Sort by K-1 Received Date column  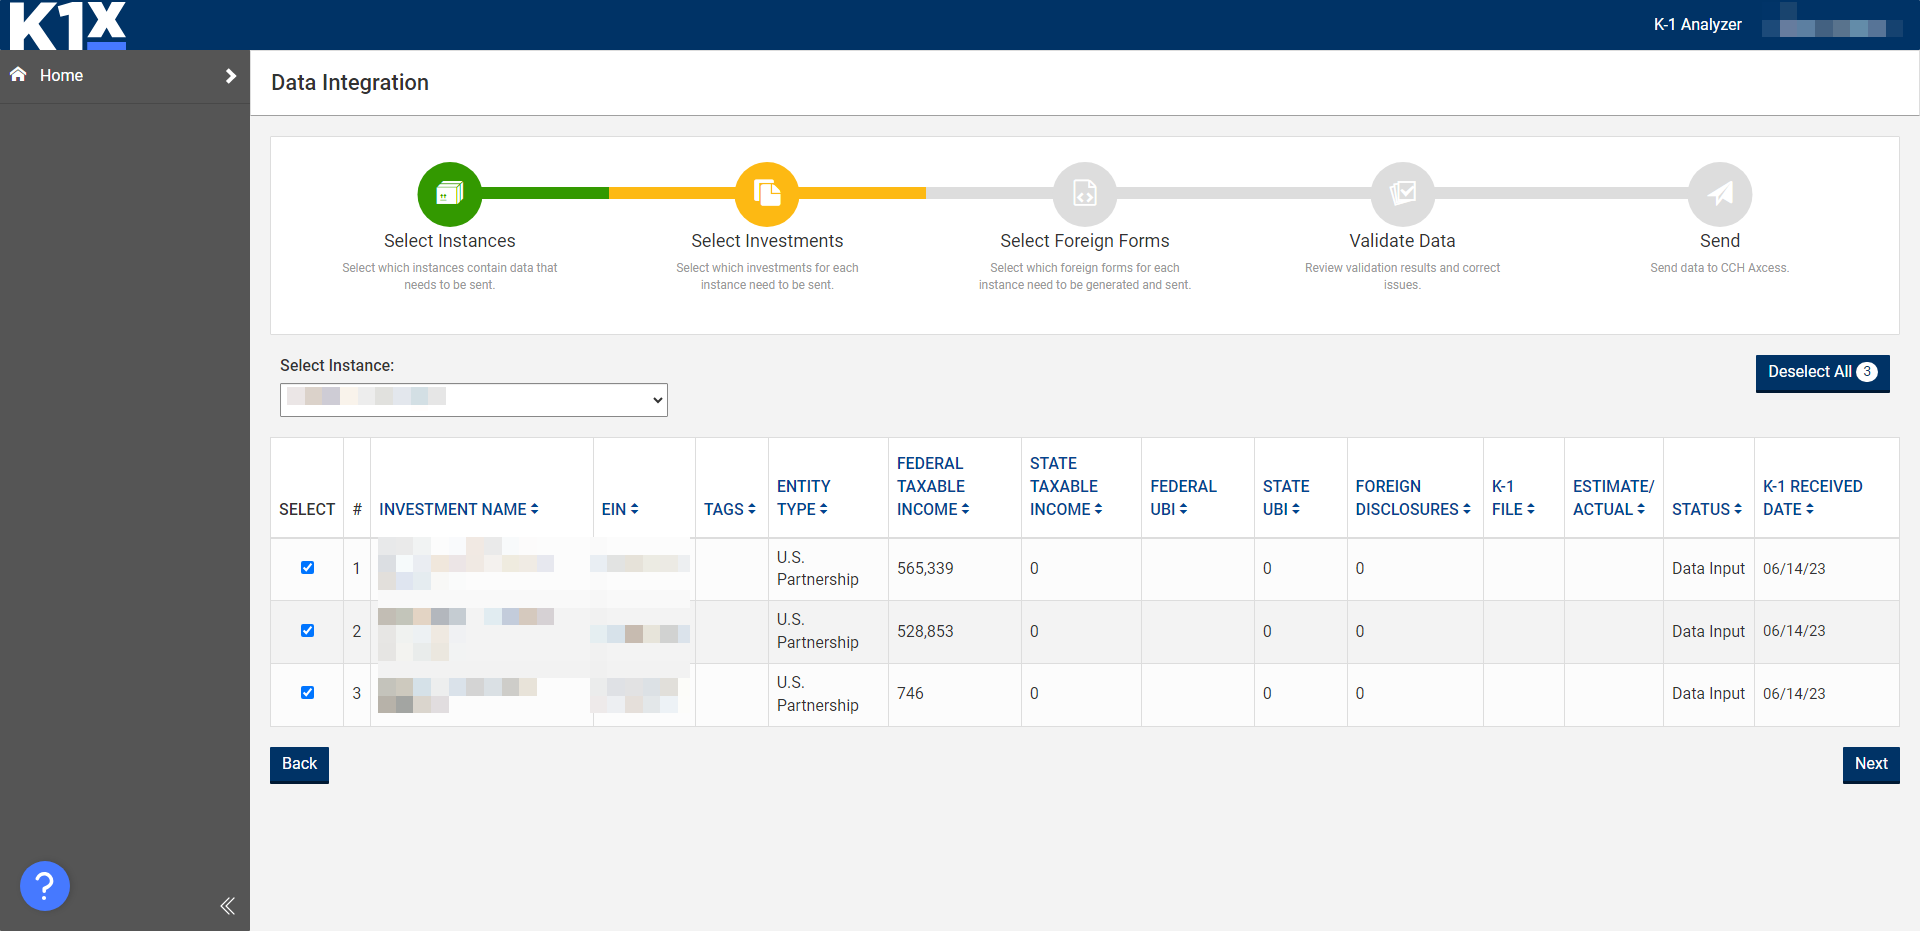[1811, 498]
